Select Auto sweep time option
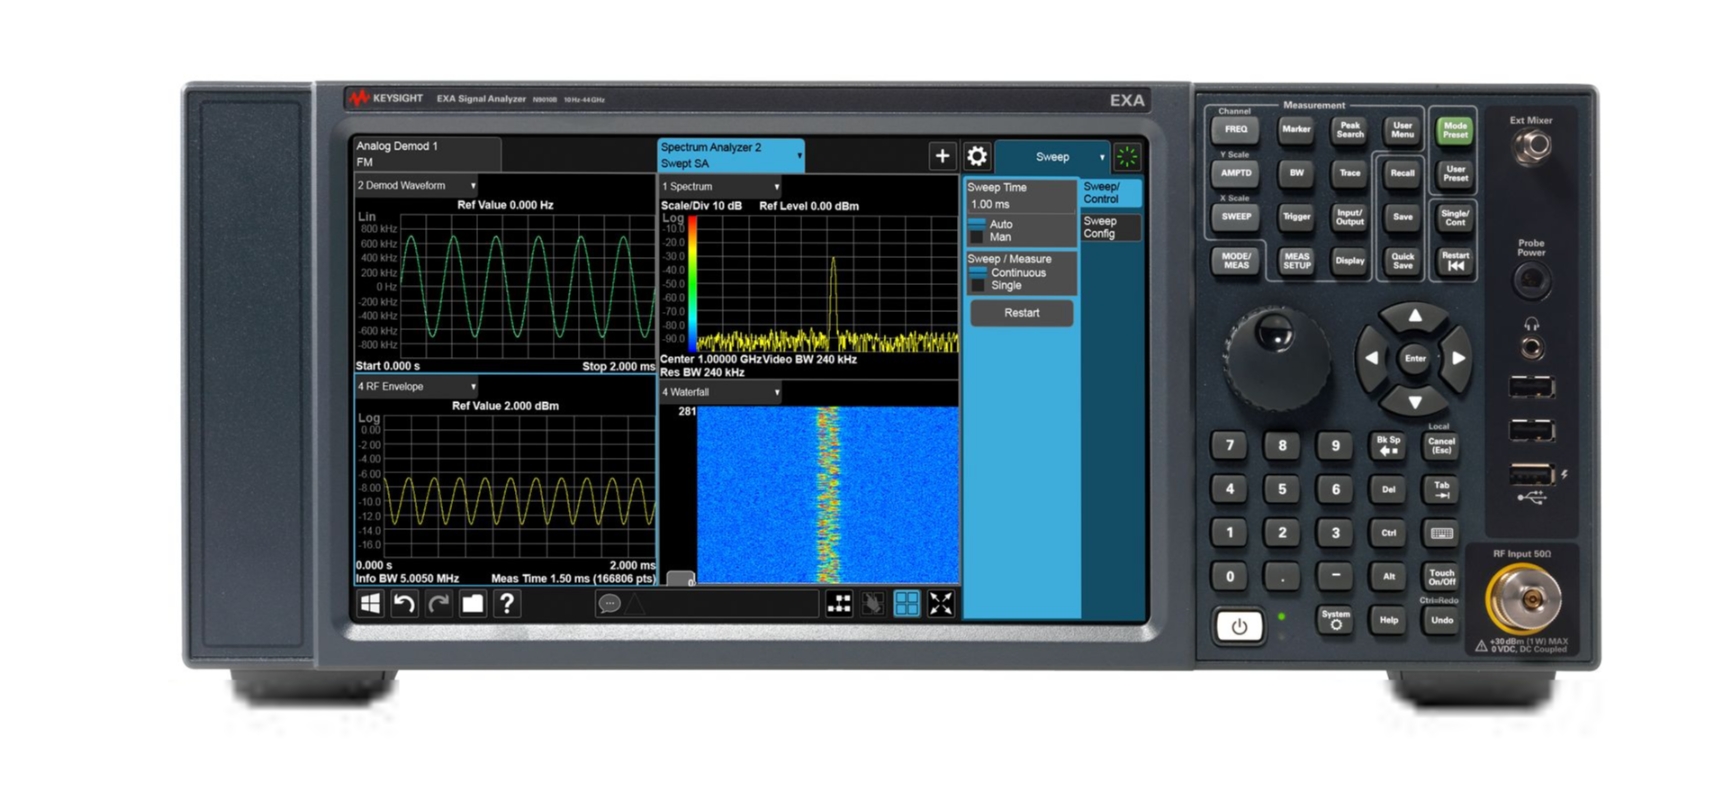This screenshot has width=1711, height=793. click(x=992, y=224)
